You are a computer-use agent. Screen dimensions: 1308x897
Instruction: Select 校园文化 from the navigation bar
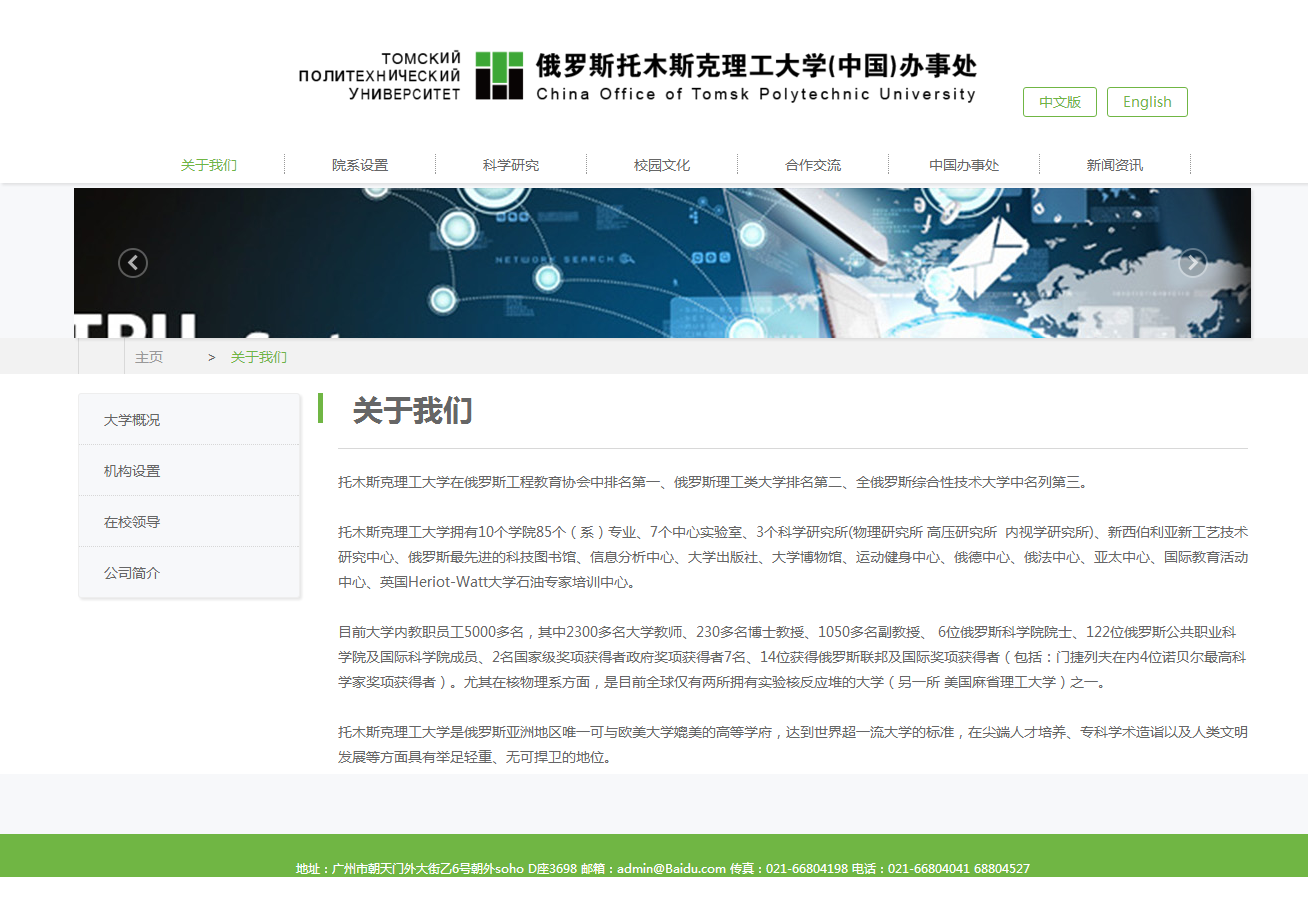tap(662, 165)
